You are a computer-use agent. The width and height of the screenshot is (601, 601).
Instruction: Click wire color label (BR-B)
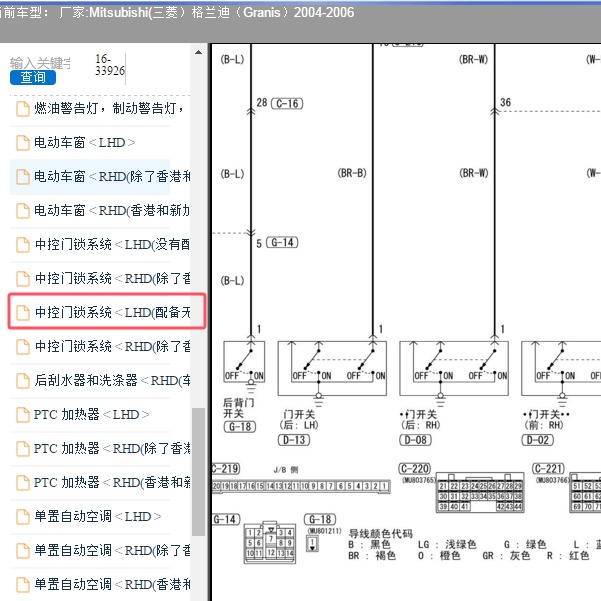[352, 173]
